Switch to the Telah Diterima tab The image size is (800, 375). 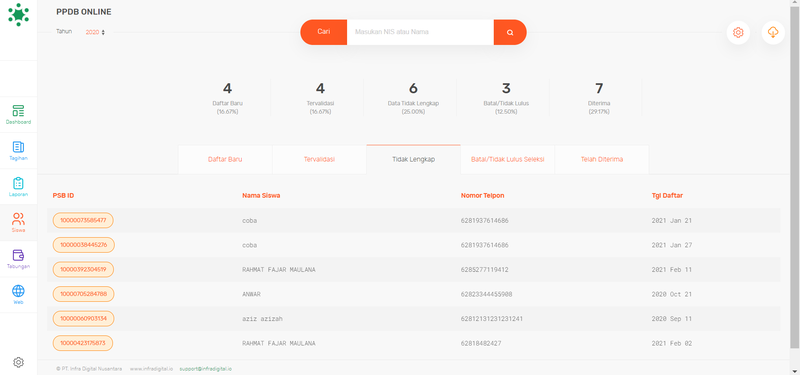602,159
